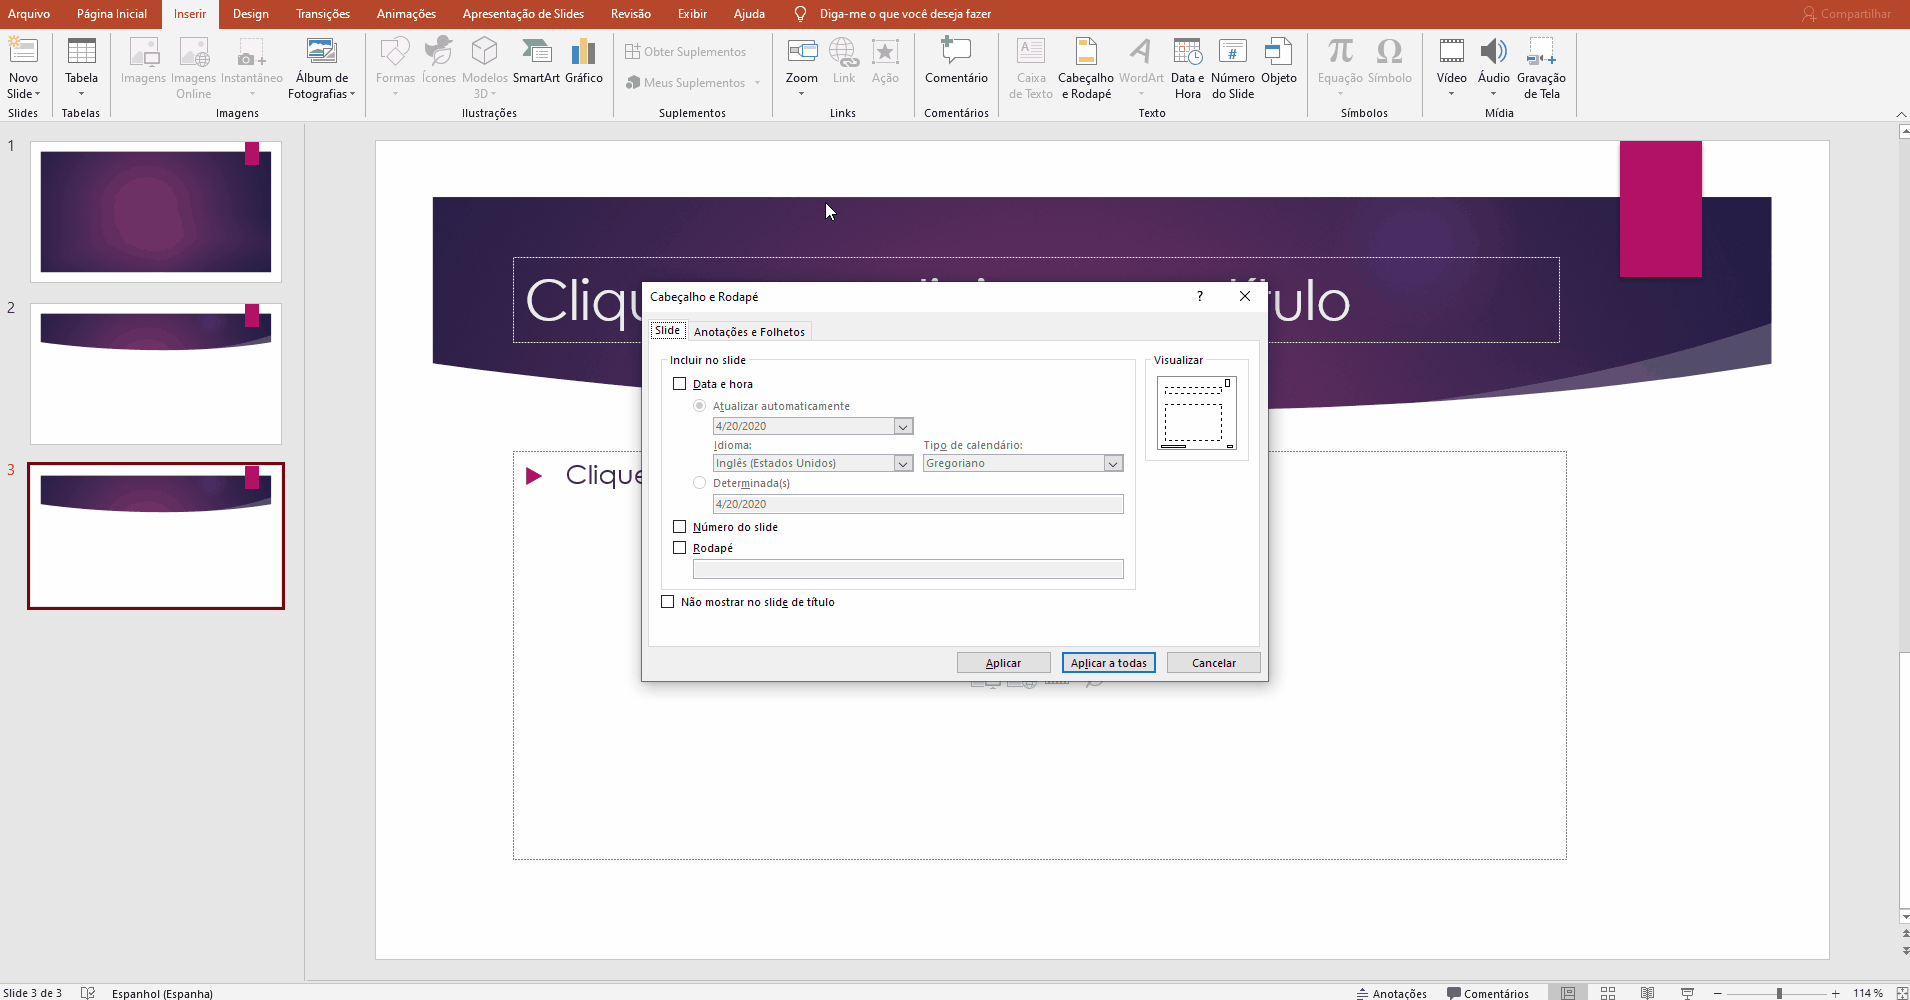1910x1000 pixels.
Task: Switch to Anotações e Folhetos tab
Action: [749, 332]
